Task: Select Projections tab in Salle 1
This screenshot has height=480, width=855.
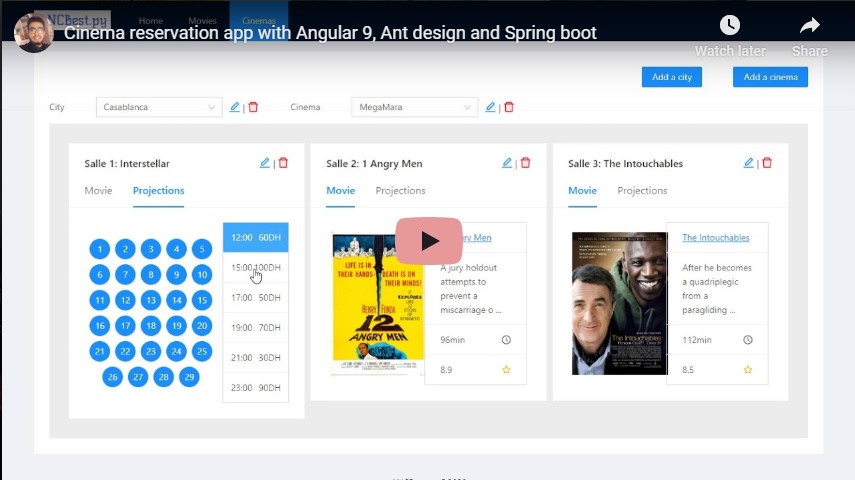Action: click(x=159, y=190)
